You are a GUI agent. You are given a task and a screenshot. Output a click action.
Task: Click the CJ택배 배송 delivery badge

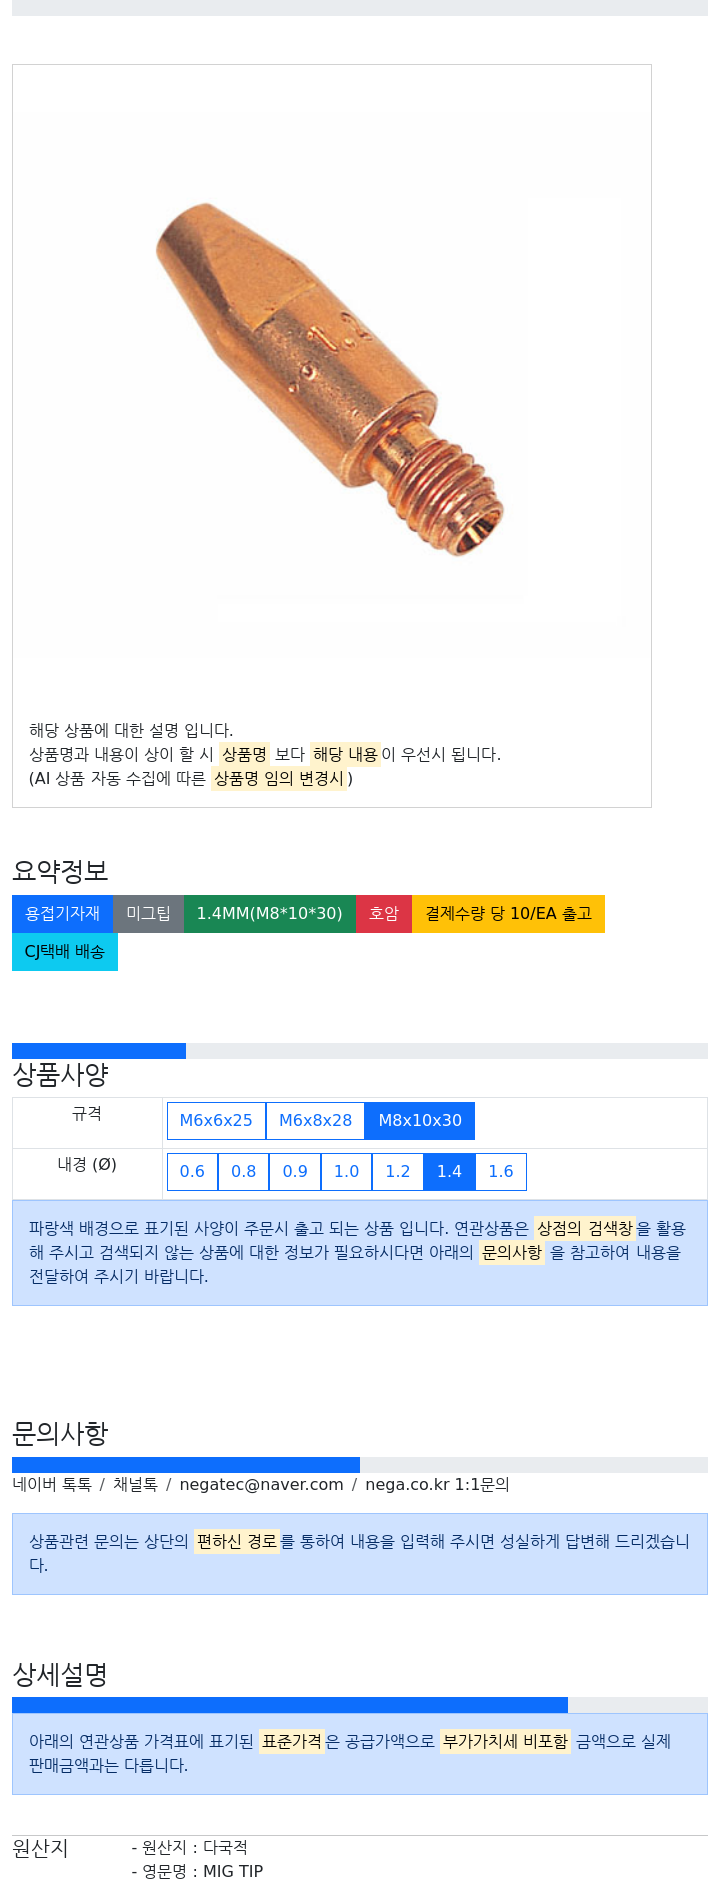pyautogui.click(x=65, y=952)
